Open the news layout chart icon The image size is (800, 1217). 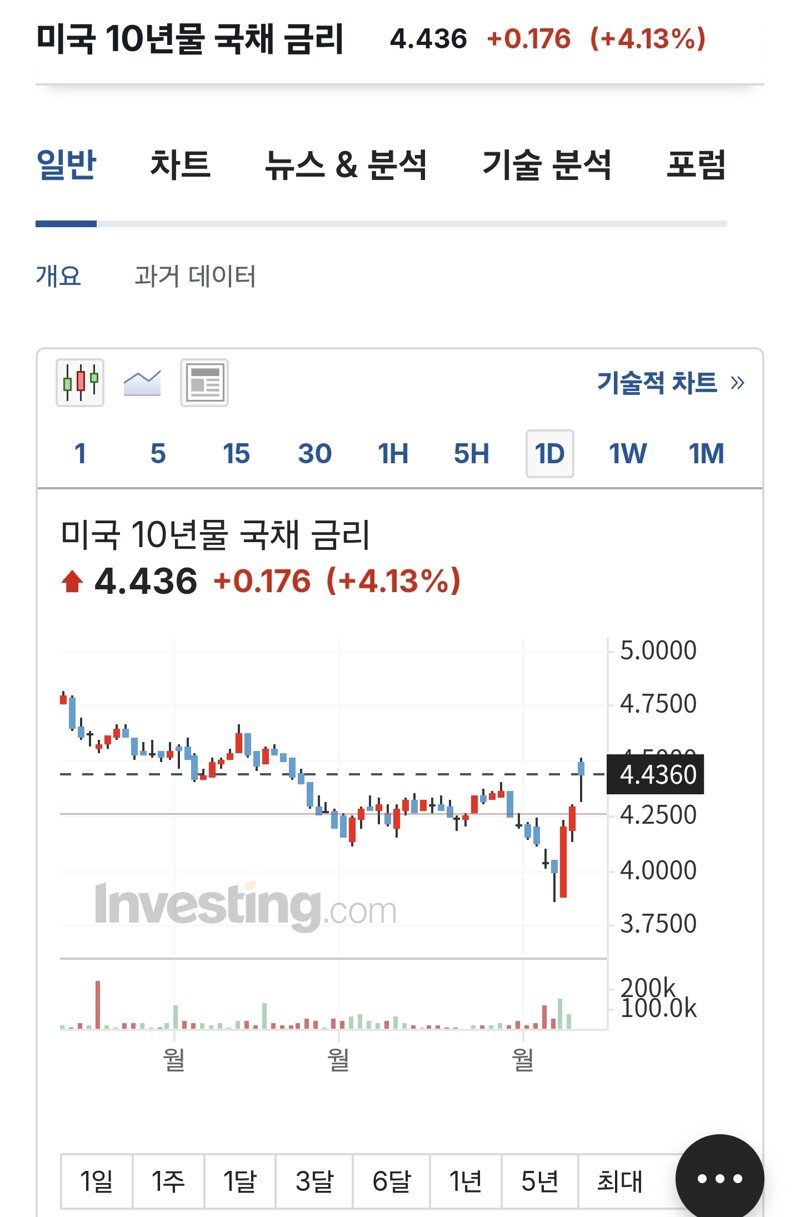click(204, 383)
